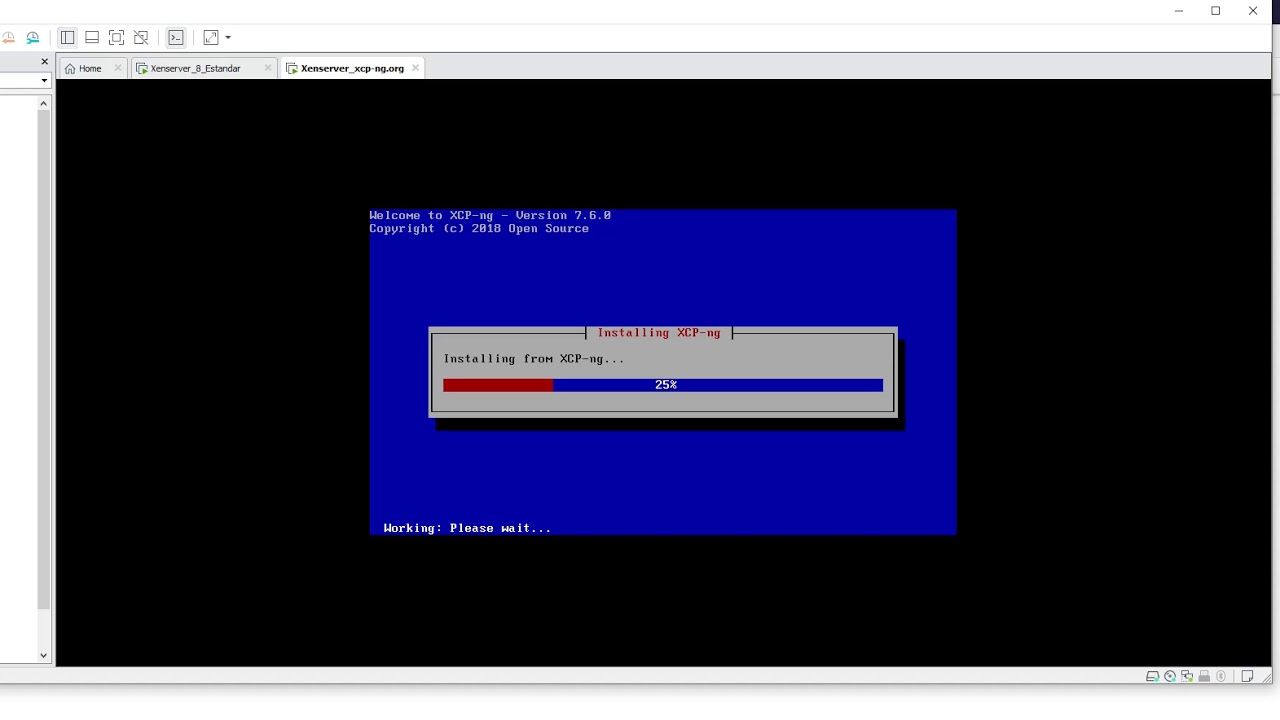Click the network adapter status icon

tap(1187, 676)
